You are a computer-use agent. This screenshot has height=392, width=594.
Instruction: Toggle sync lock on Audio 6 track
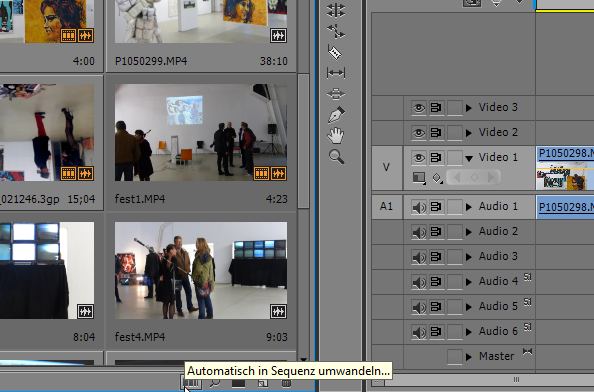436,332
